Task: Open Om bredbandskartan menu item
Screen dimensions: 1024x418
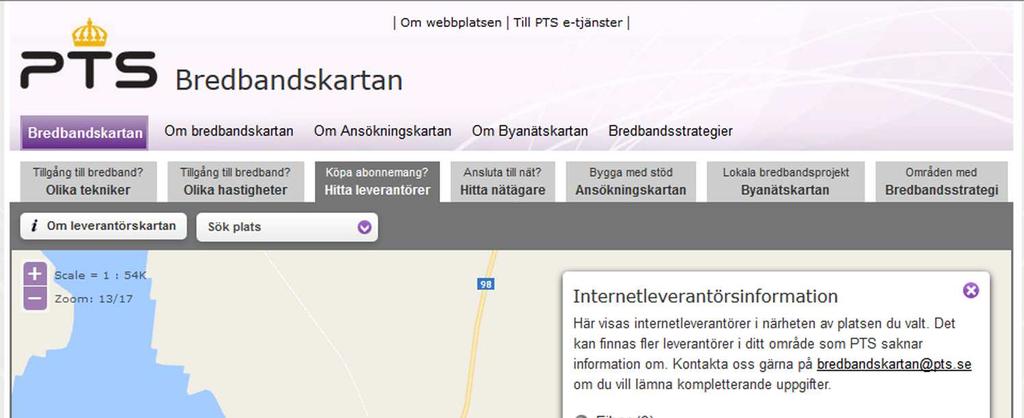Action: (229, 131)
